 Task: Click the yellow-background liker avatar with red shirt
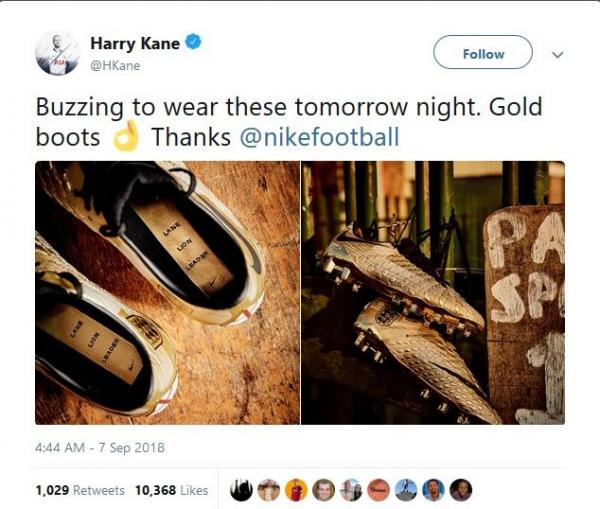coord(296,490)
